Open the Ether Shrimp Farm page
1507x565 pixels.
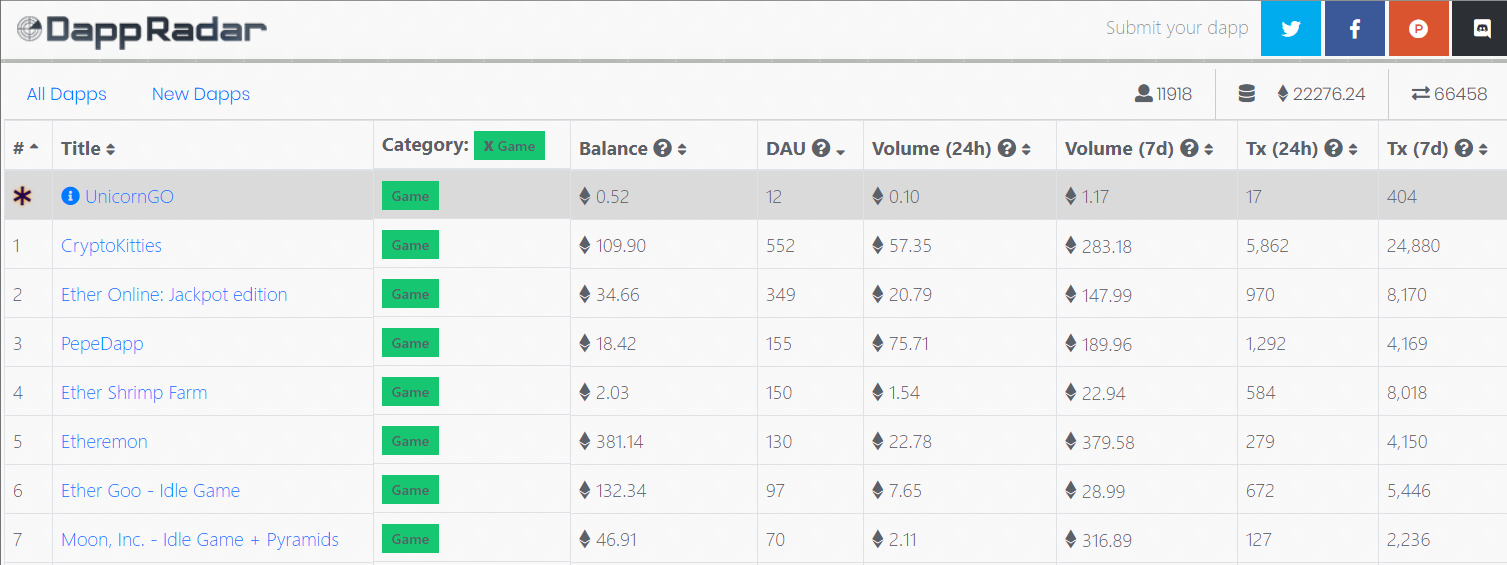coord(134,392)
